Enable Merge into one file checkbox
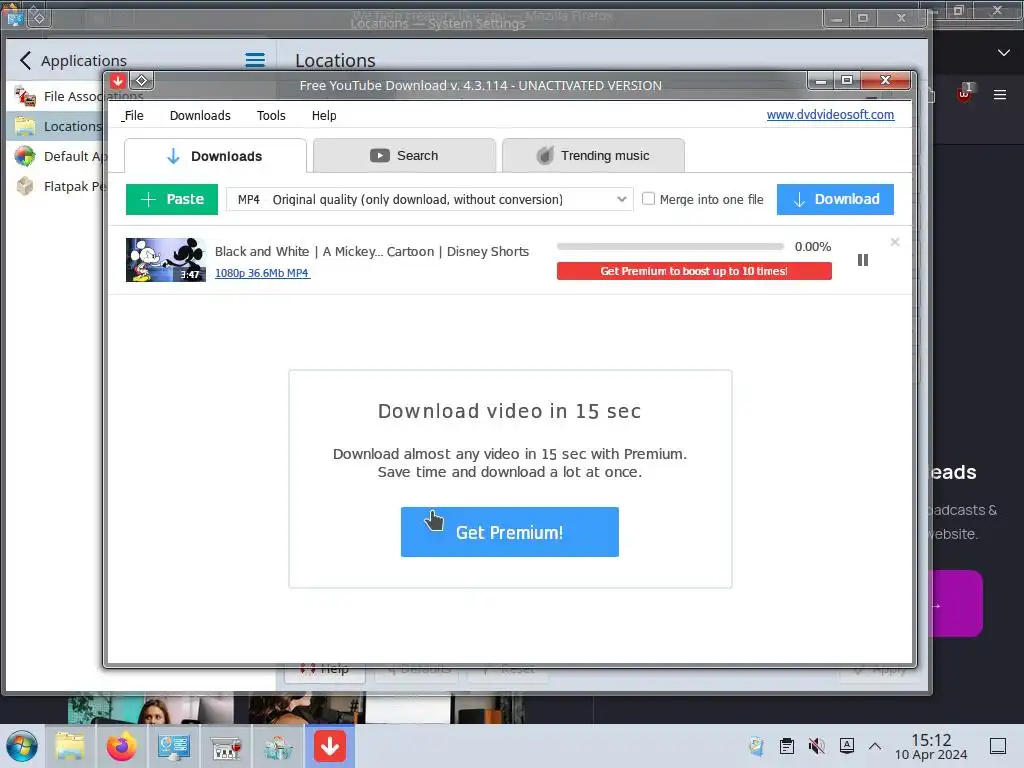 click(648, 199)
